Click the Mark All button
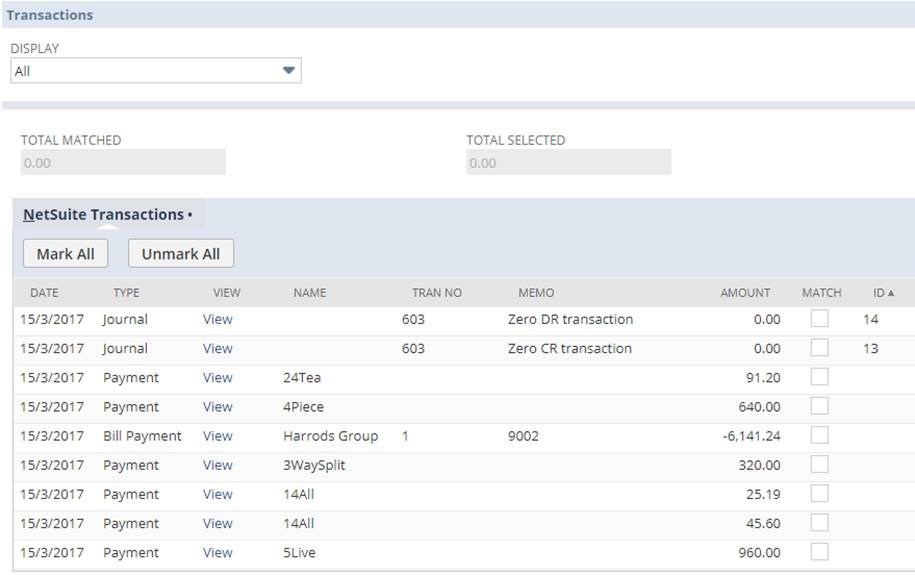This screenshot has width=915, height=575. point(65,254)
